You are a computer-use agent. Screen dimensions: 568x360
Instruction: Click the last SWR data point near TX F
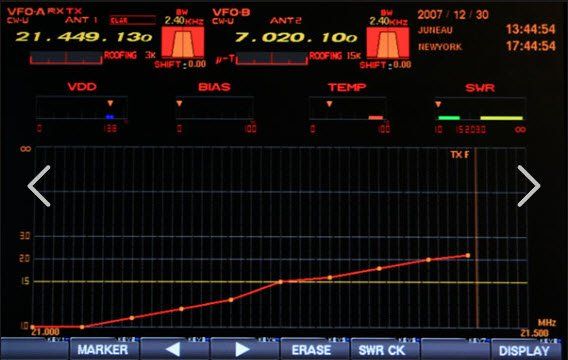tap(468, 256)
